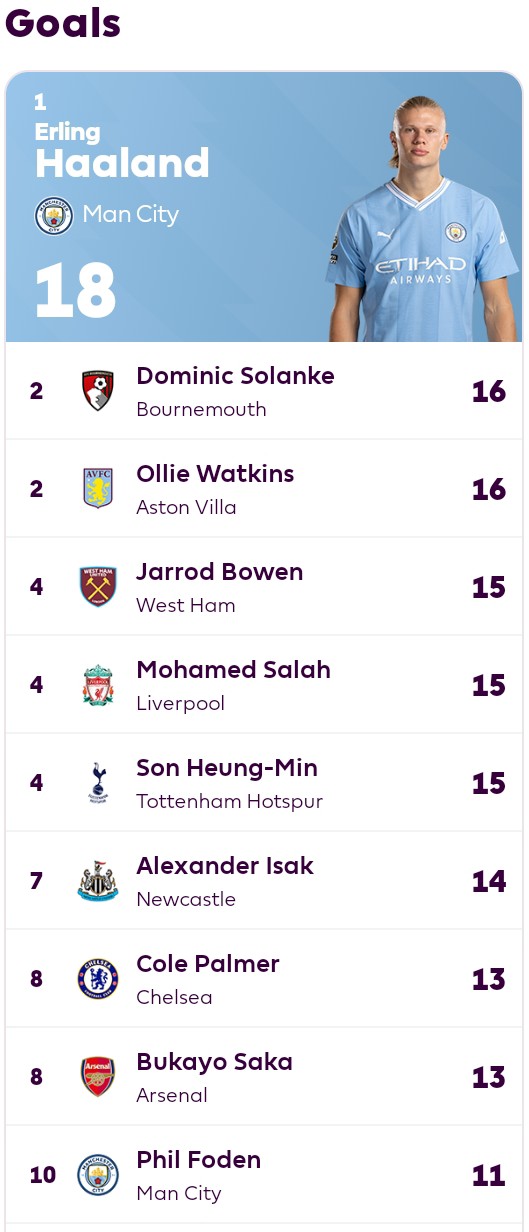Open Erling Haaland's player photo
The height and width of the screenshot is (1232, 529).
click(x=424, y=219)
